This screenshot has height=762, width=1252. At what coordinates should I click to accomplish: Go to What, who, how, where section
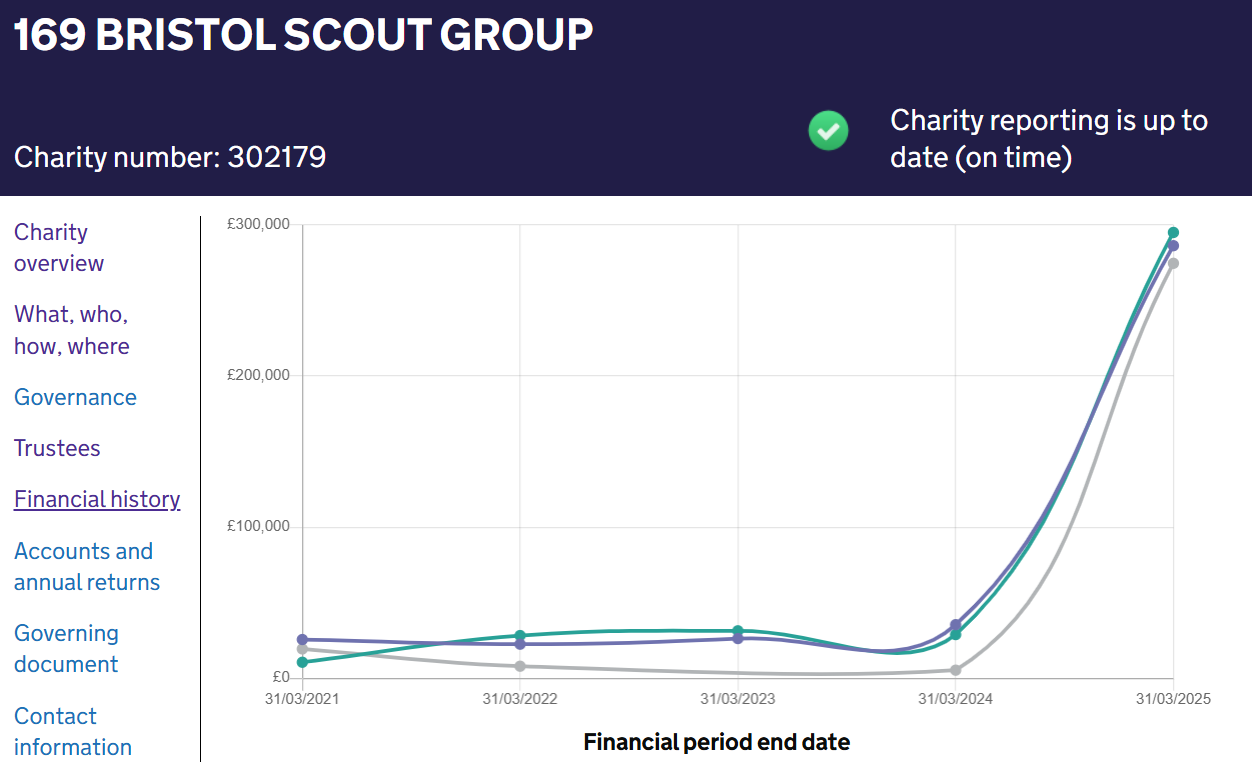point(72,330)
